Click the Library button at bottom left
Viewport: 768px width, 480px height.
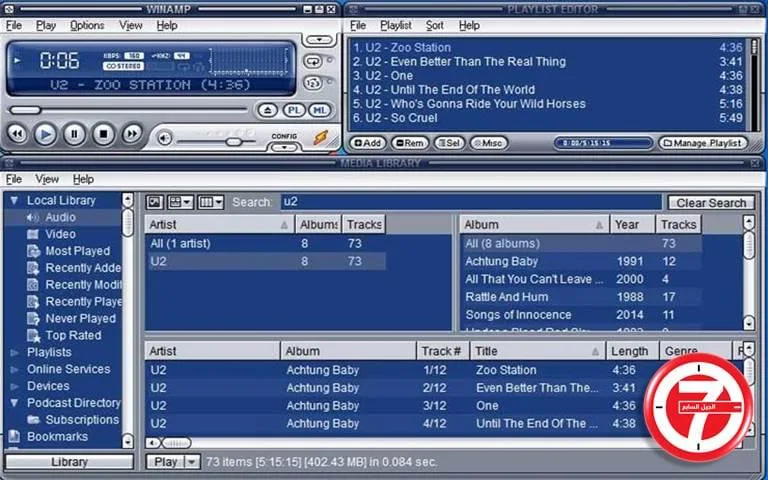(x=69, y=462)
